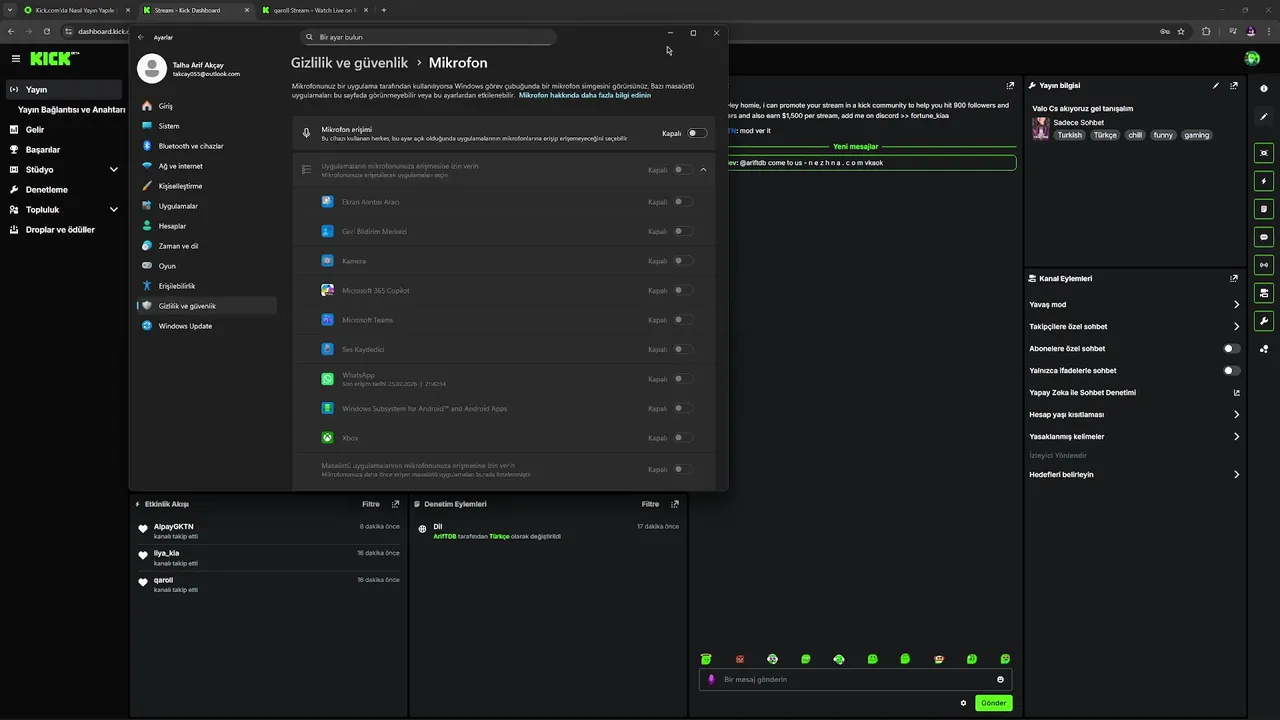Click the broadcast signal icon in right toolbar
The width and height of the screenshot is (1280, 720).
point(1264,265)
